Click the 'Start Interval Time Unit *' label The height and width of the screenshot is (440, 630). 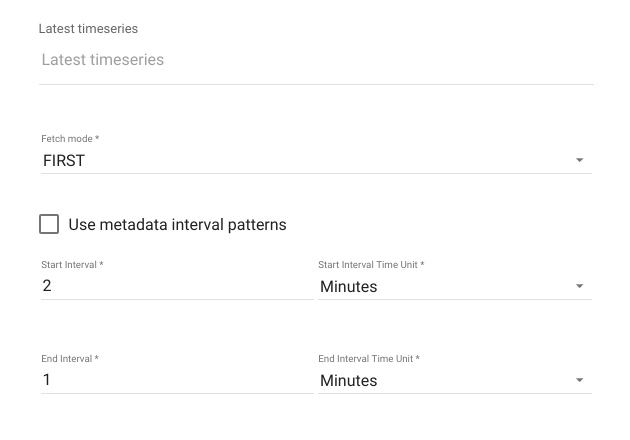(371, 265)
